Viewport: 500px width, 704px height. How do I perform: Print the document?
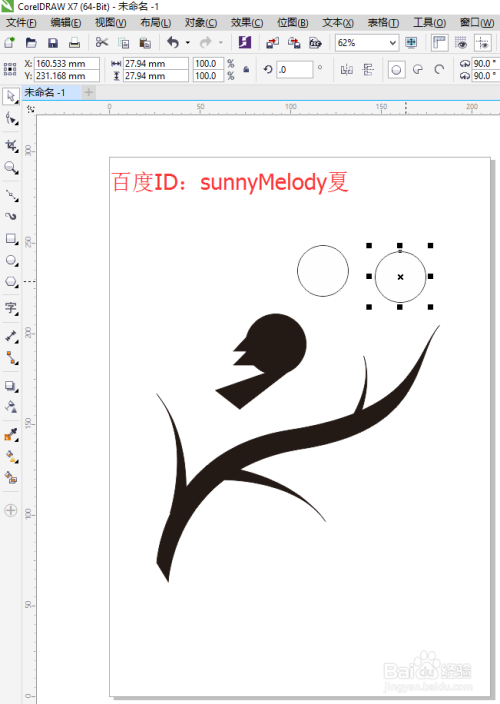pos(75,43)
